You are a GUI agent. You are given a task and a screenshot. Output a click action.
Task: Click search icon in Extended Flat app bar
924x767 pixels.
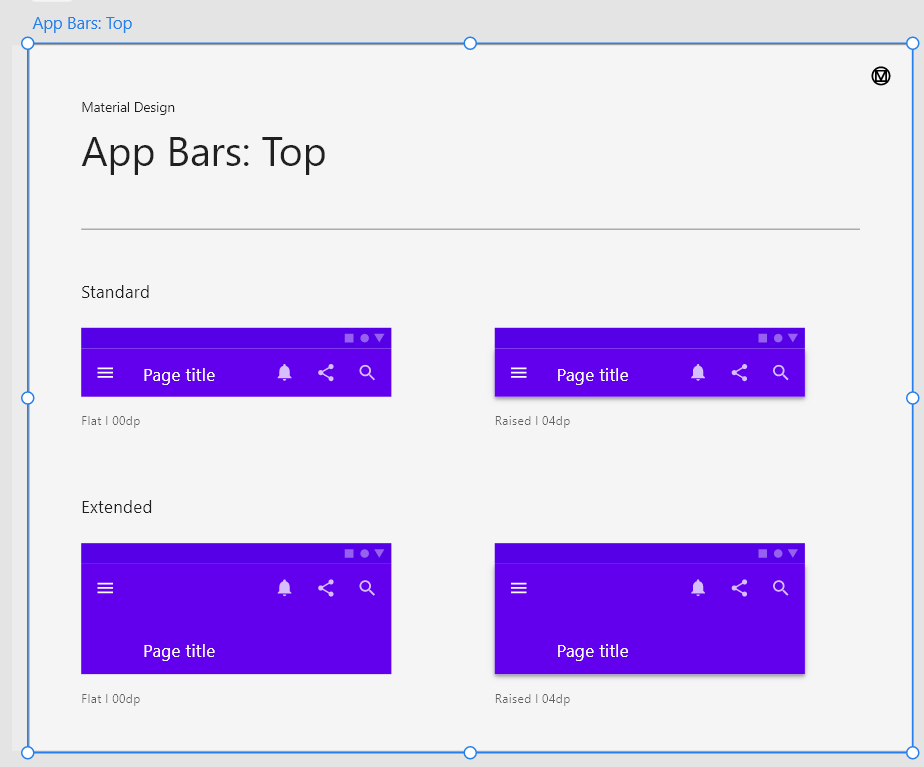point(367,587)
